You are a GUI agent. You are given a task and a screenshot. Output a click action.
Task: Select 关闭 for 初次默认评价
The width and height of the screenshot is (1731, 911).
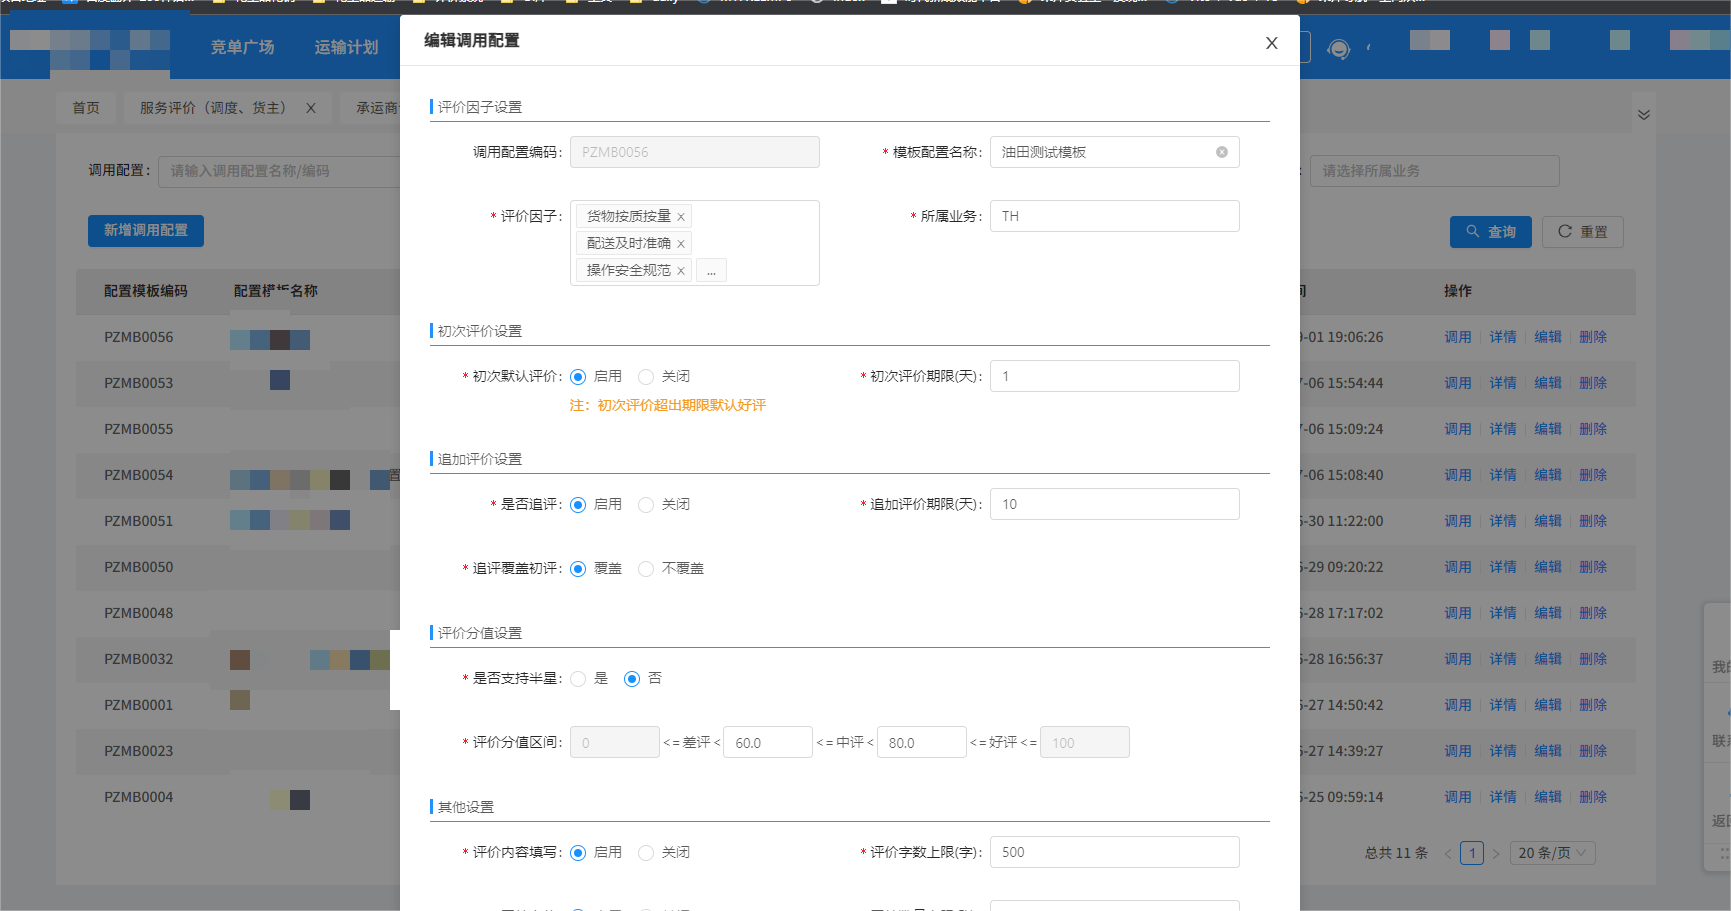tap(646, 377)
